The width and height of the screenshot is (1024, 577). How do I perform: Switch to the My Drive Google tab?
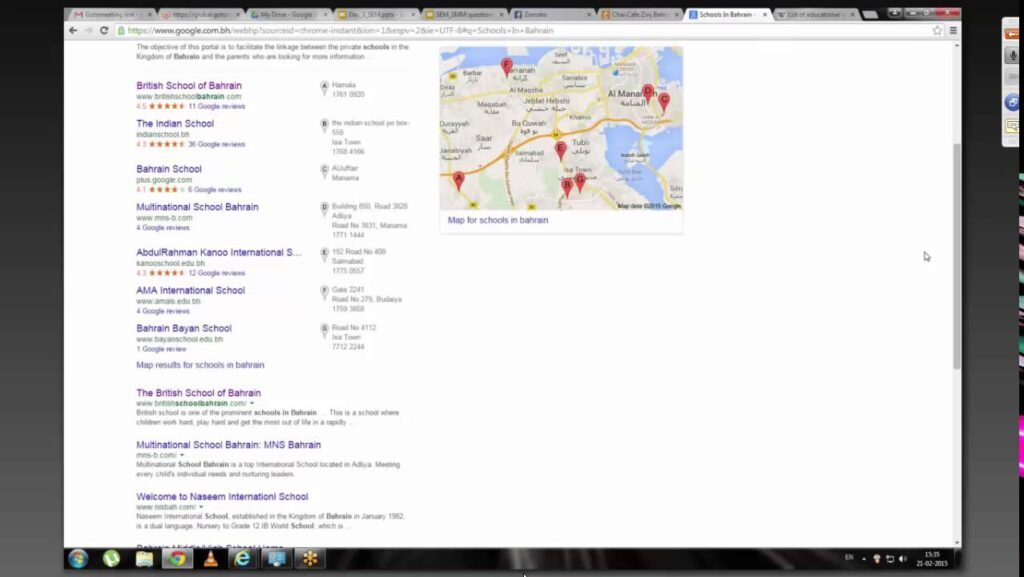point(287,14)
